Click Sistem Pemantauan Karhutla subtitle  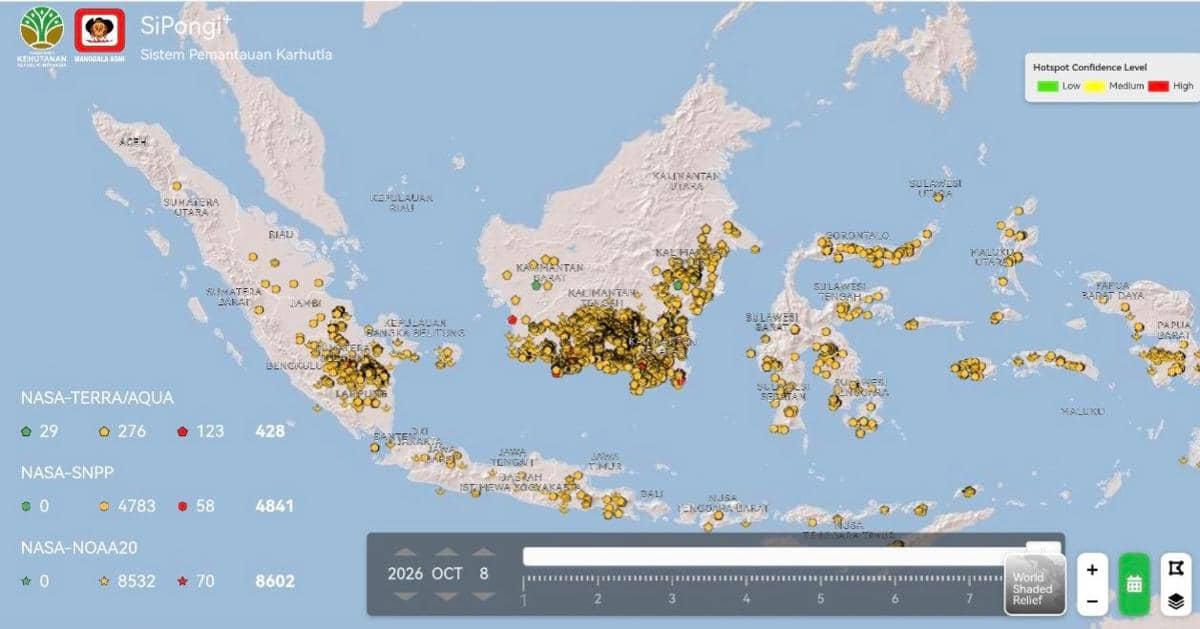[x=236, y=54]
